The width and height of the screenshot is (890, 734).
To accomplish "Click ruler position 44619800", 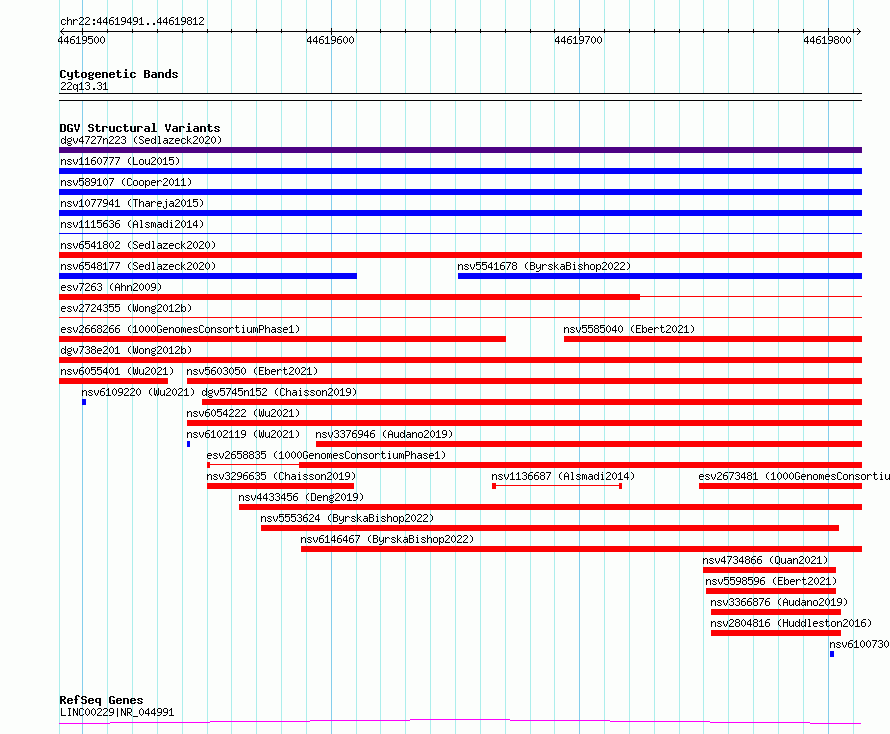I will 828,40.
